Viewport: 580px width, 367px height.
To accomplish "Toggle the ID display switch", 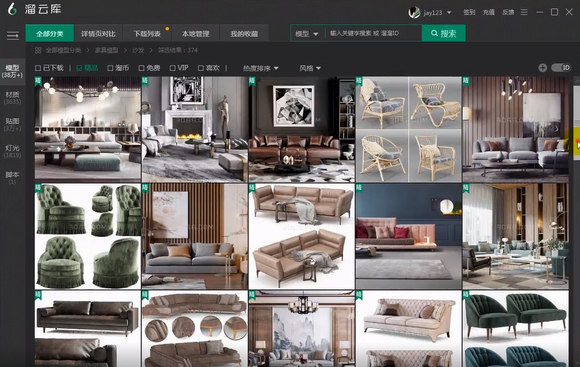I will 561,68.
